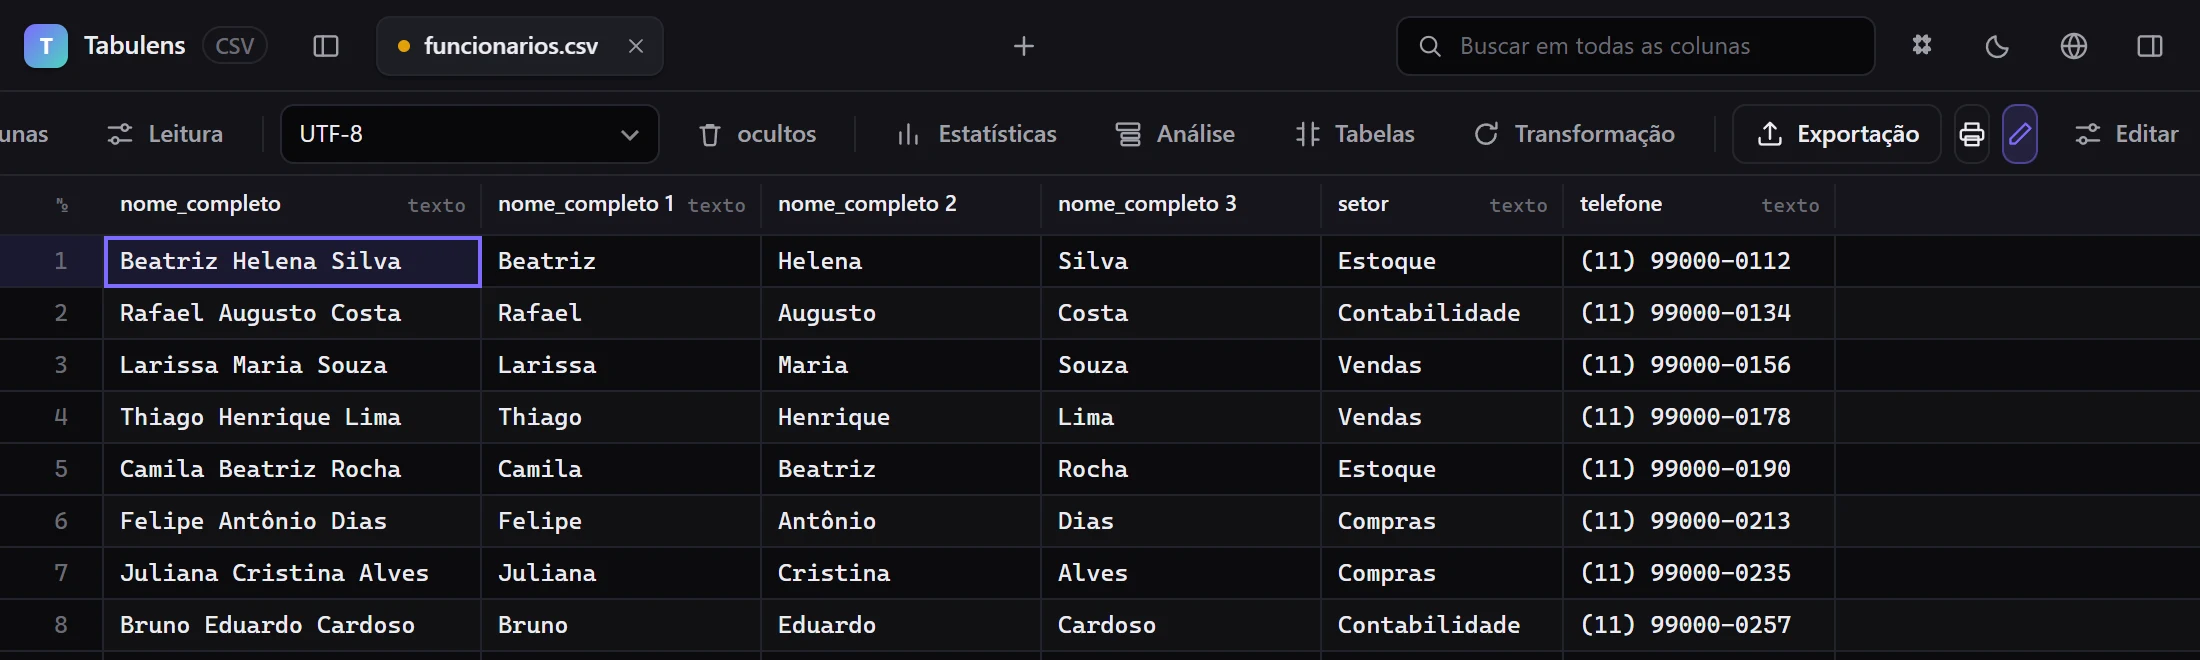The image size is (2200, 660).
Task: Open the Tabelas split option
Action: [x=1355, y=134]
